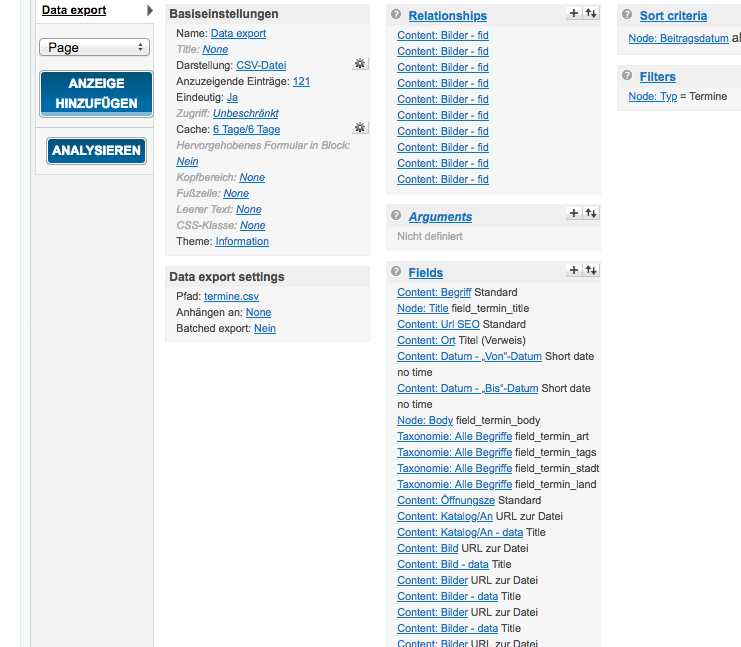Click the termine.csv path link

point(231,297)
